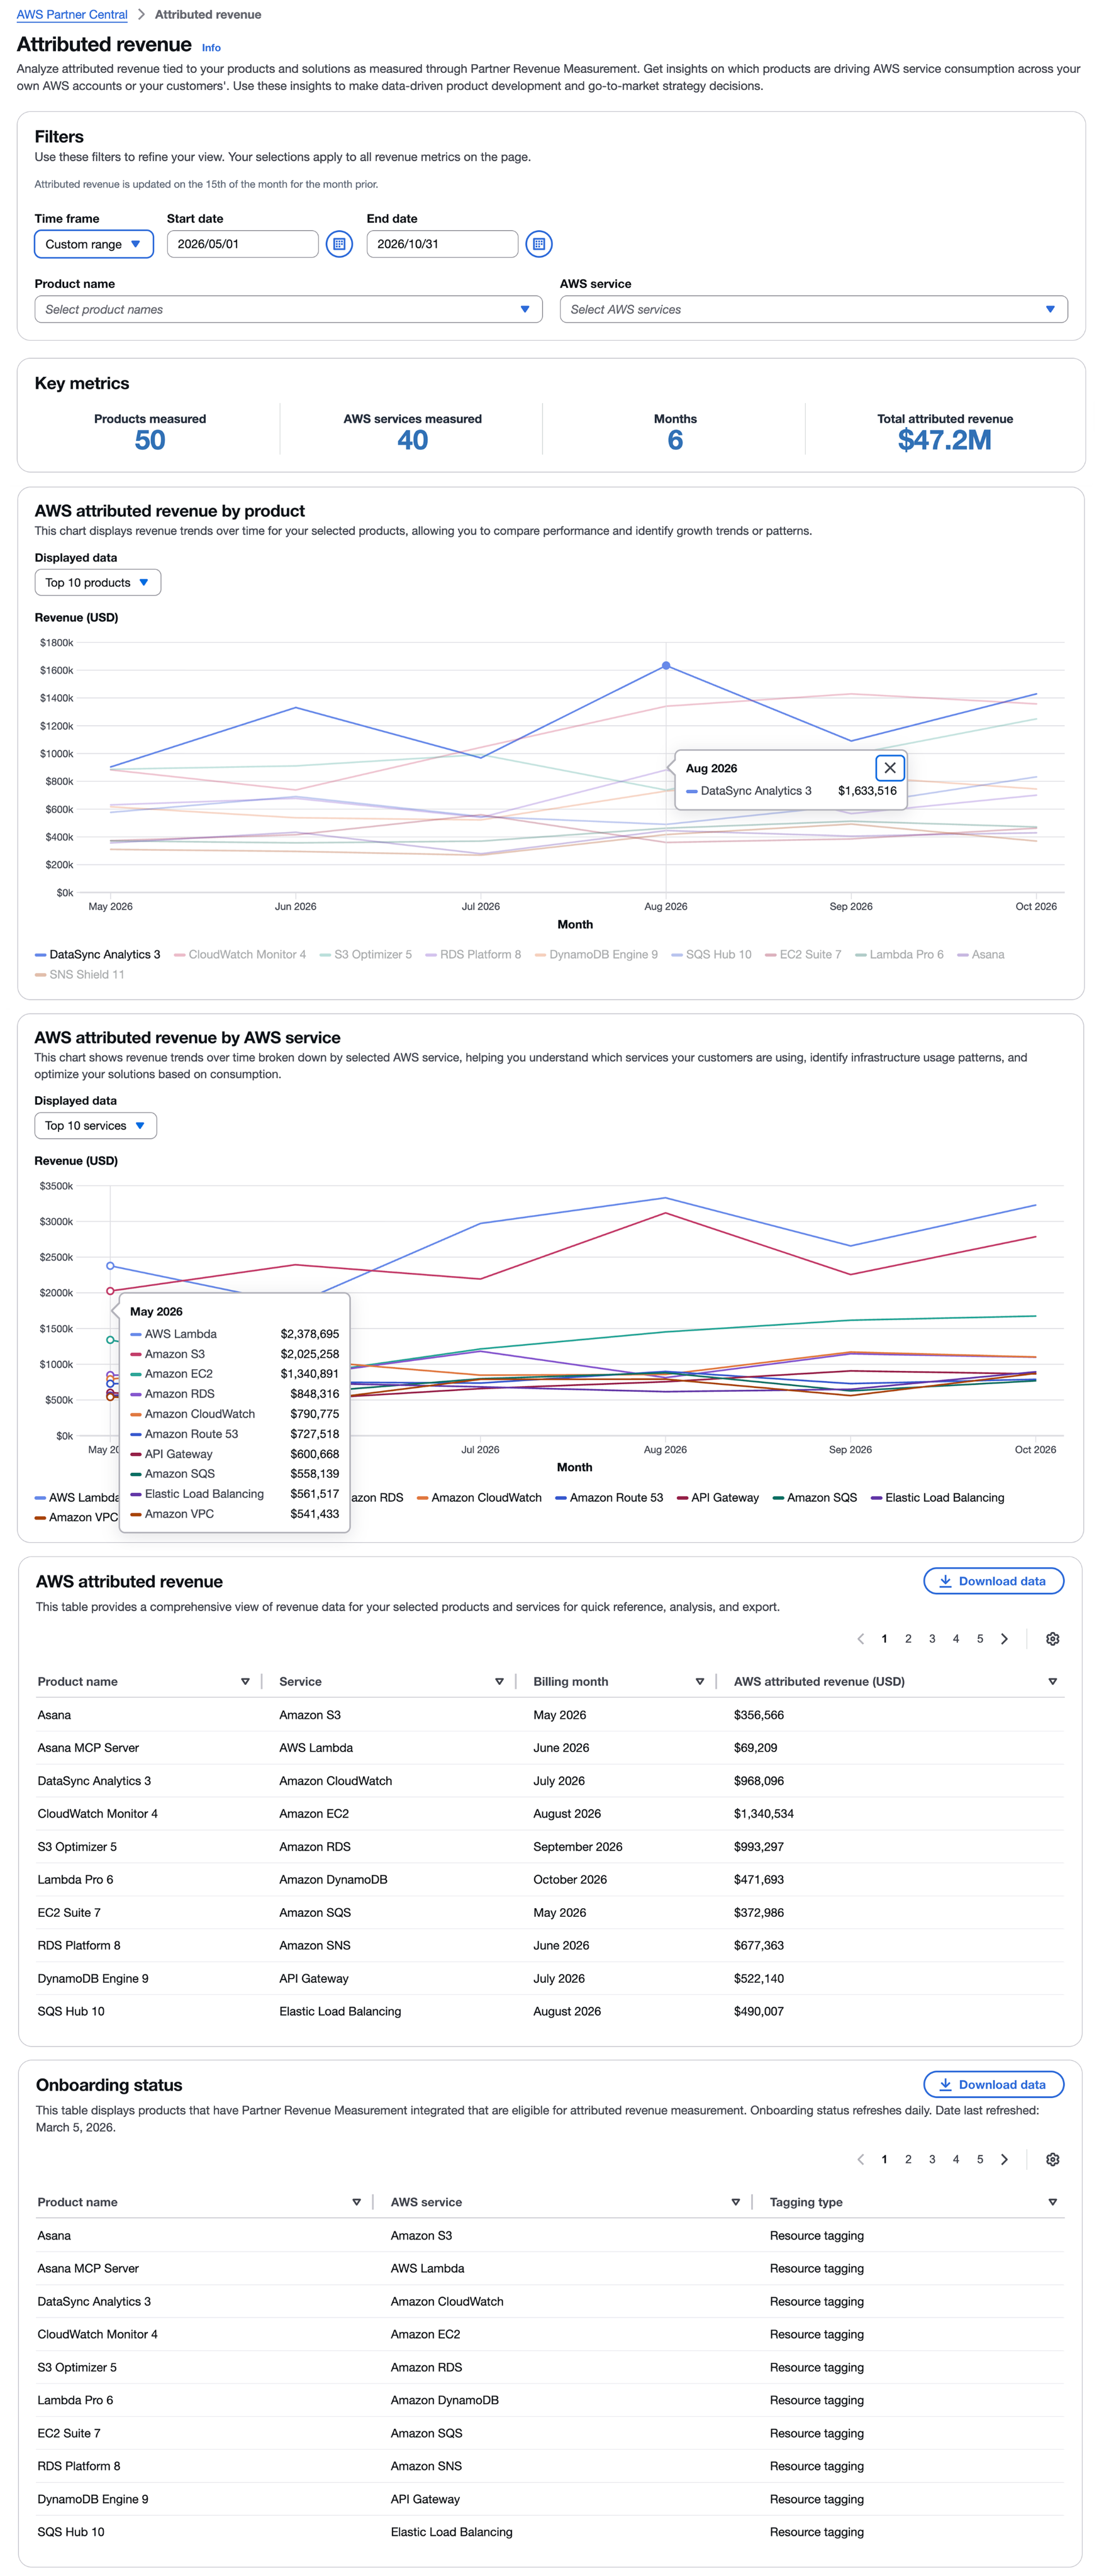Open the Top 10 services dropdown
Viewport: 1099px width, 2576px height.
pos(95,1125)
